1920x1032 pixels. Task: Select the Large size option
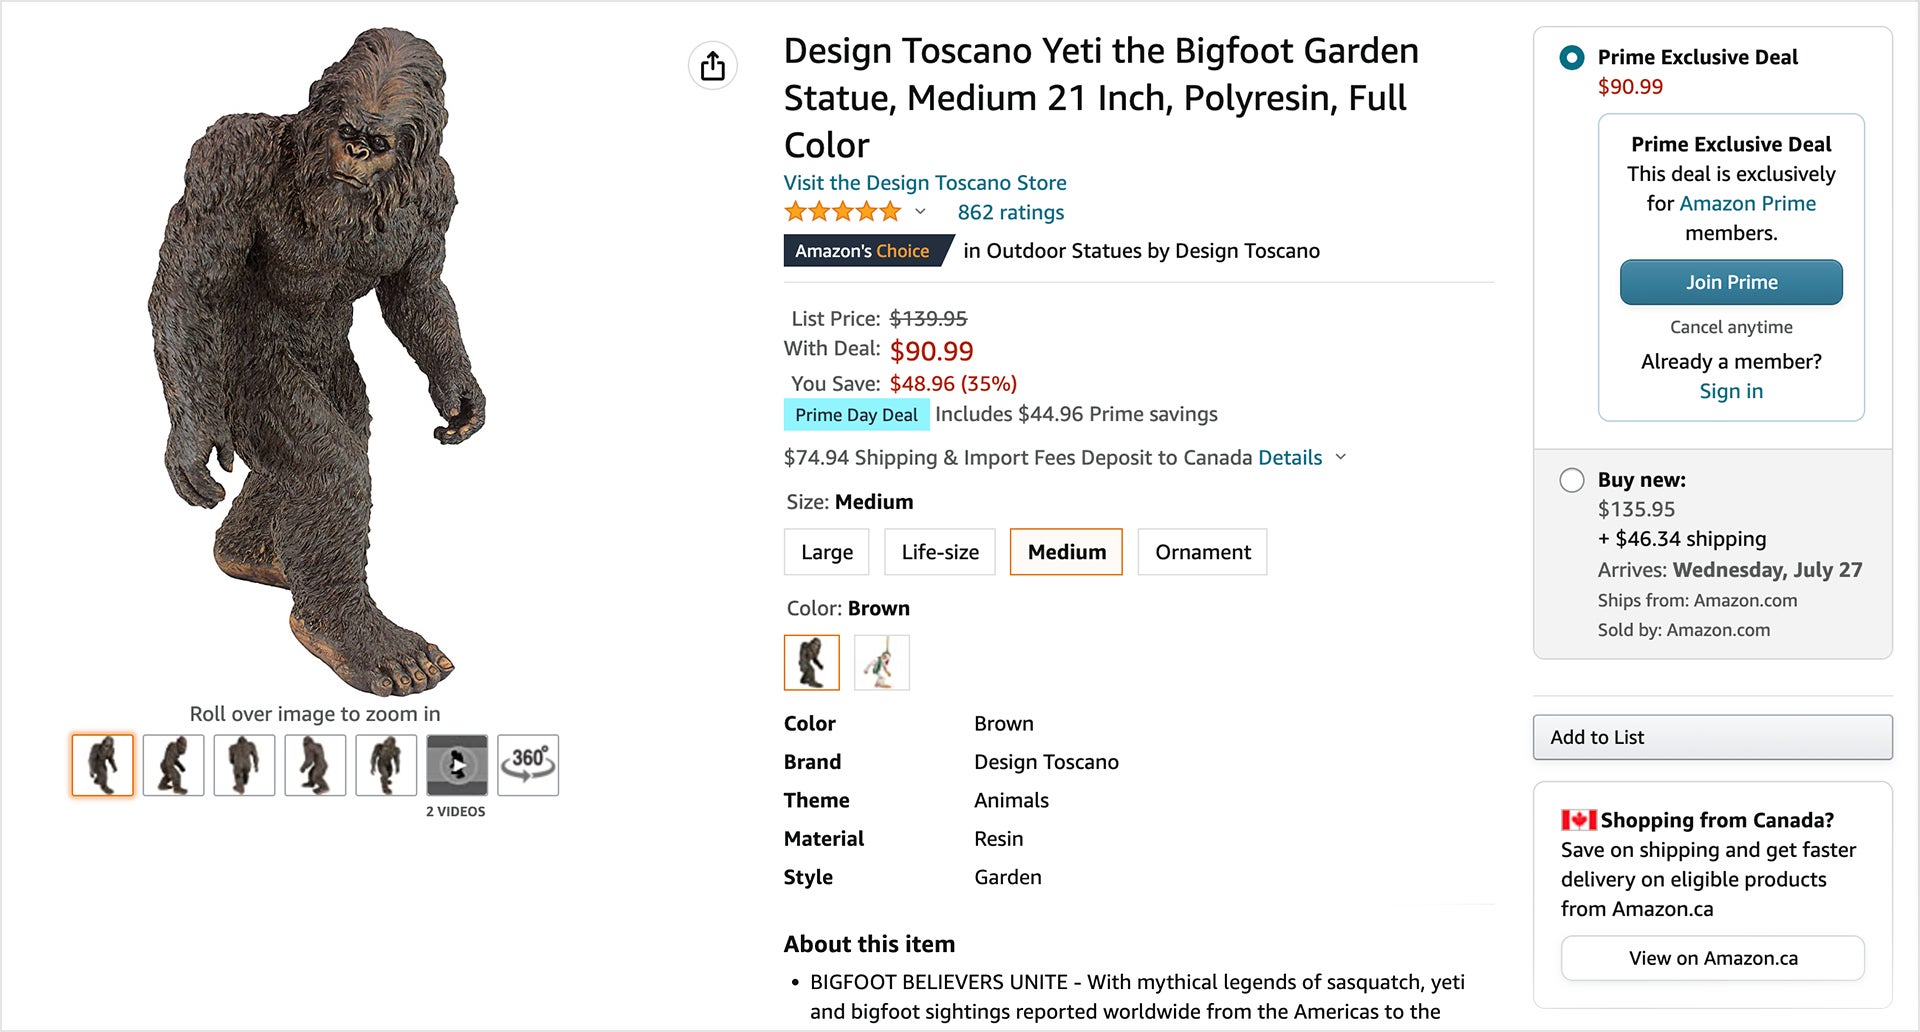tap(826, 551)
